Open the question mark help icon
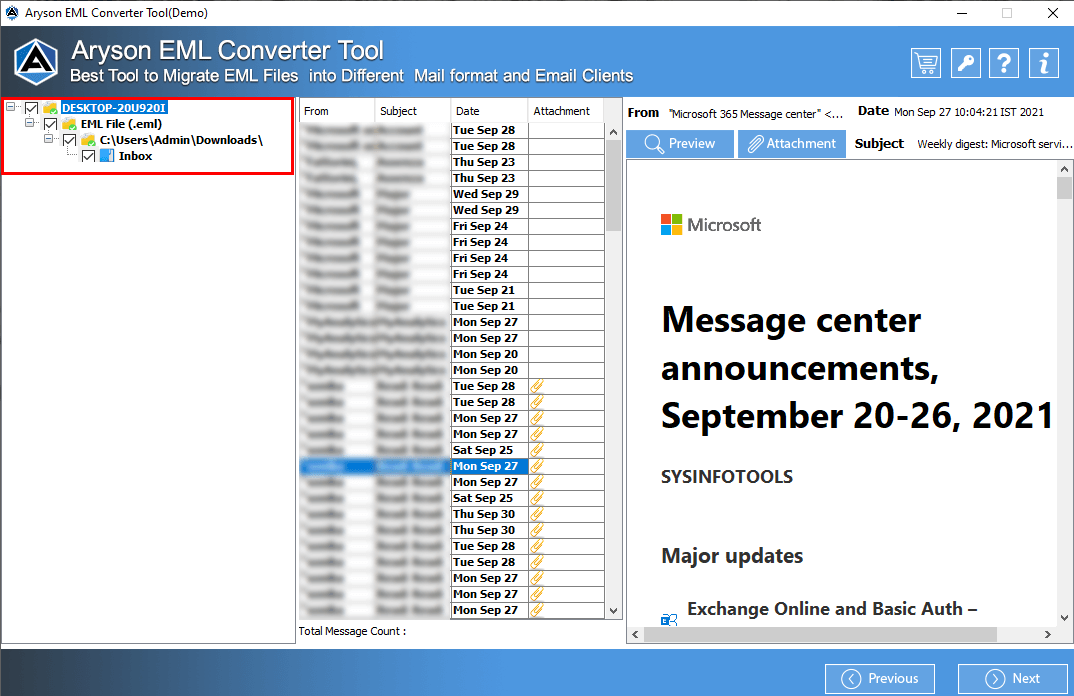1074x696 pixels. pos(1004,64)
